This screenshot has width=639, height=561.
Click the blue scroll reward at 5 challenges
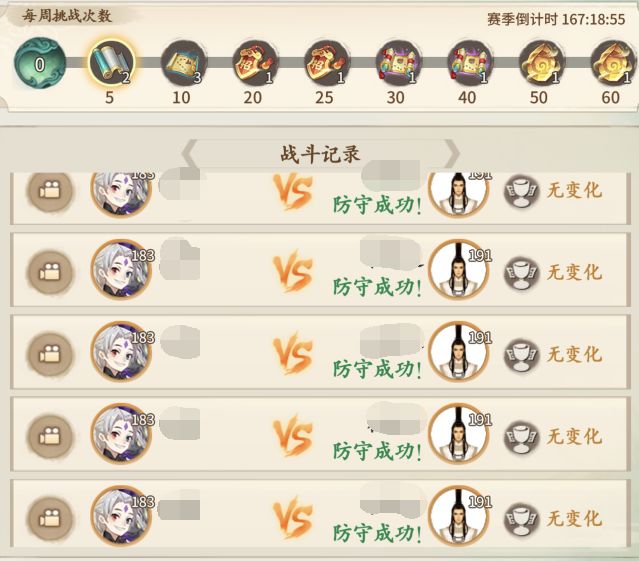coord(111,63)
